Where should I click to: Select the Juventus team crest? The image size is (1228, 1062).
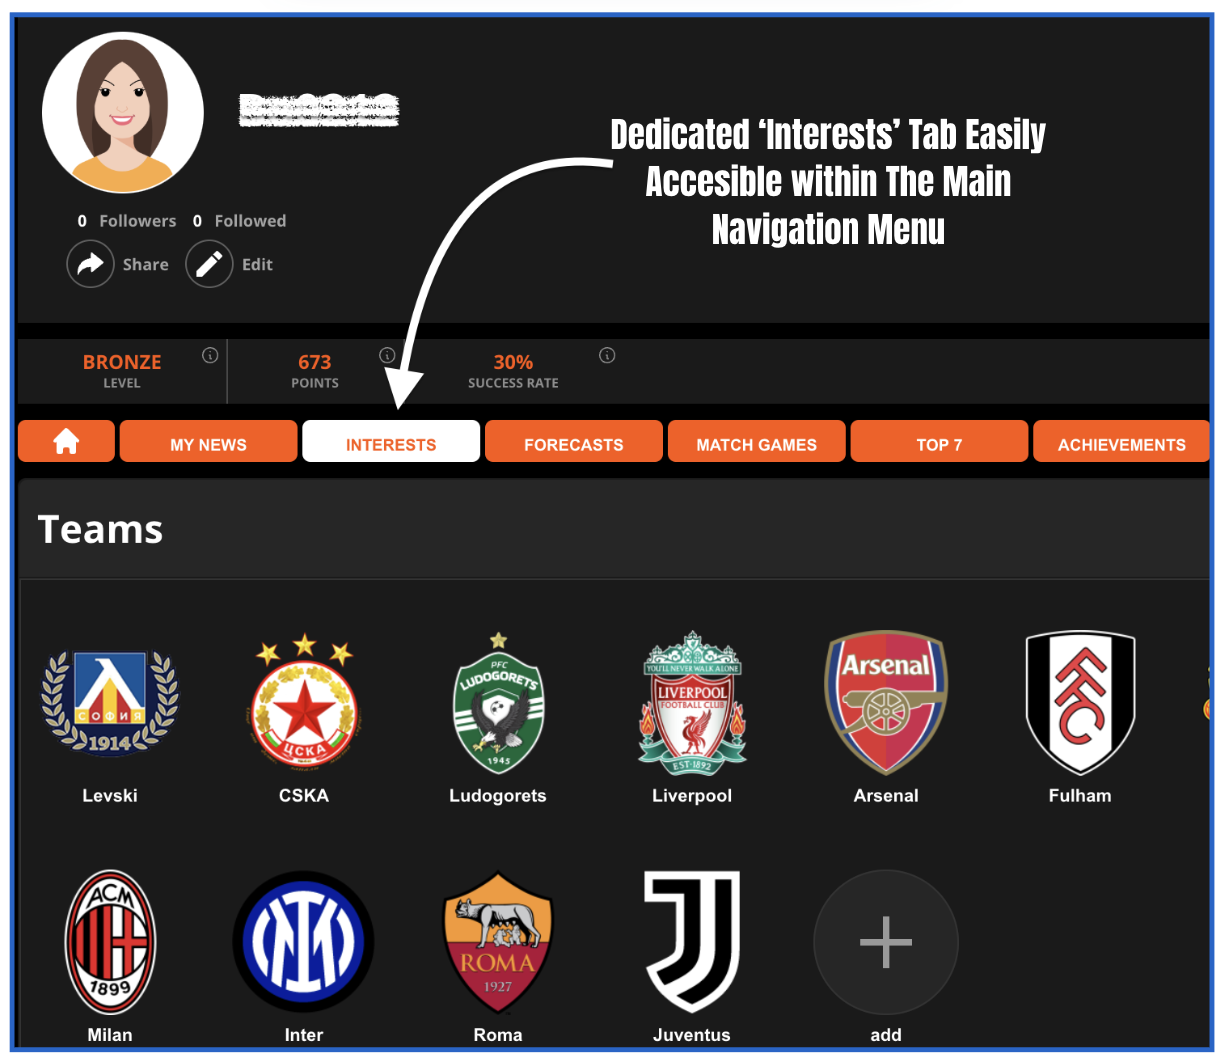click(692, 942)
